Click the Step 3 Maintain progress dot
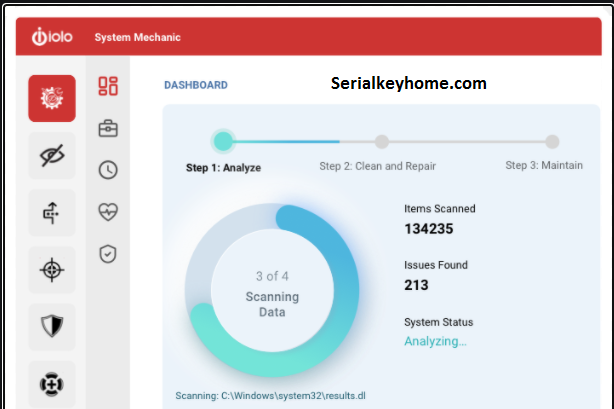The image size is (614, 409). 552,141
